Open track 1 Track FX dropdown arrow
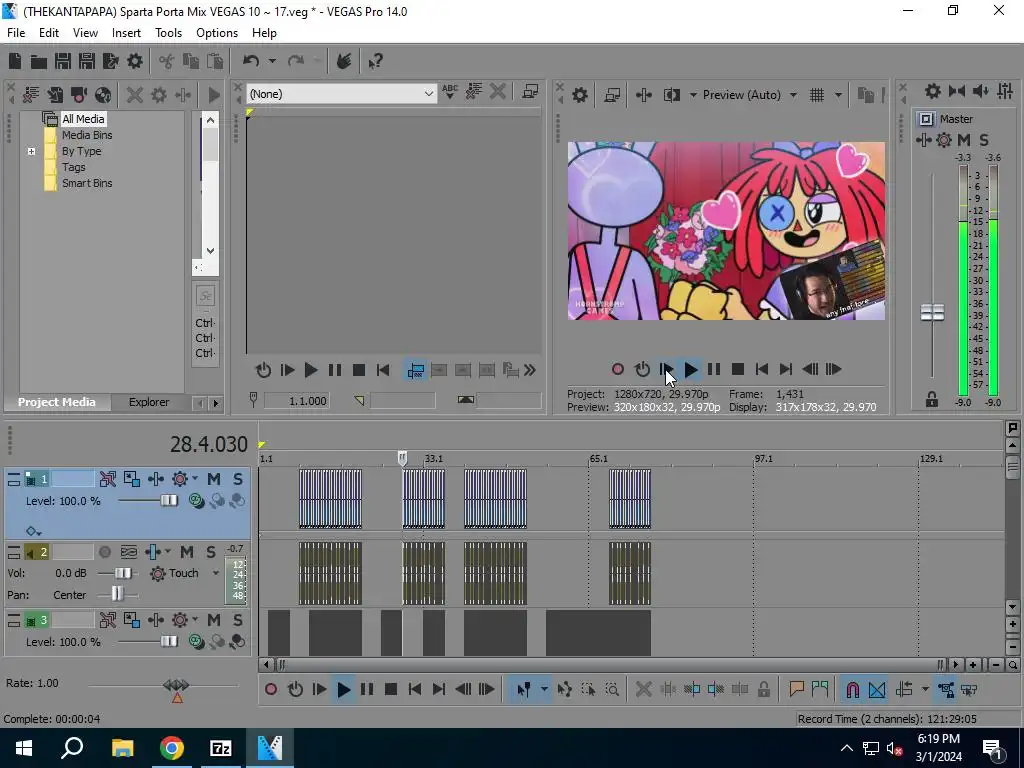 pyautogui.click(x=195, y=479)
